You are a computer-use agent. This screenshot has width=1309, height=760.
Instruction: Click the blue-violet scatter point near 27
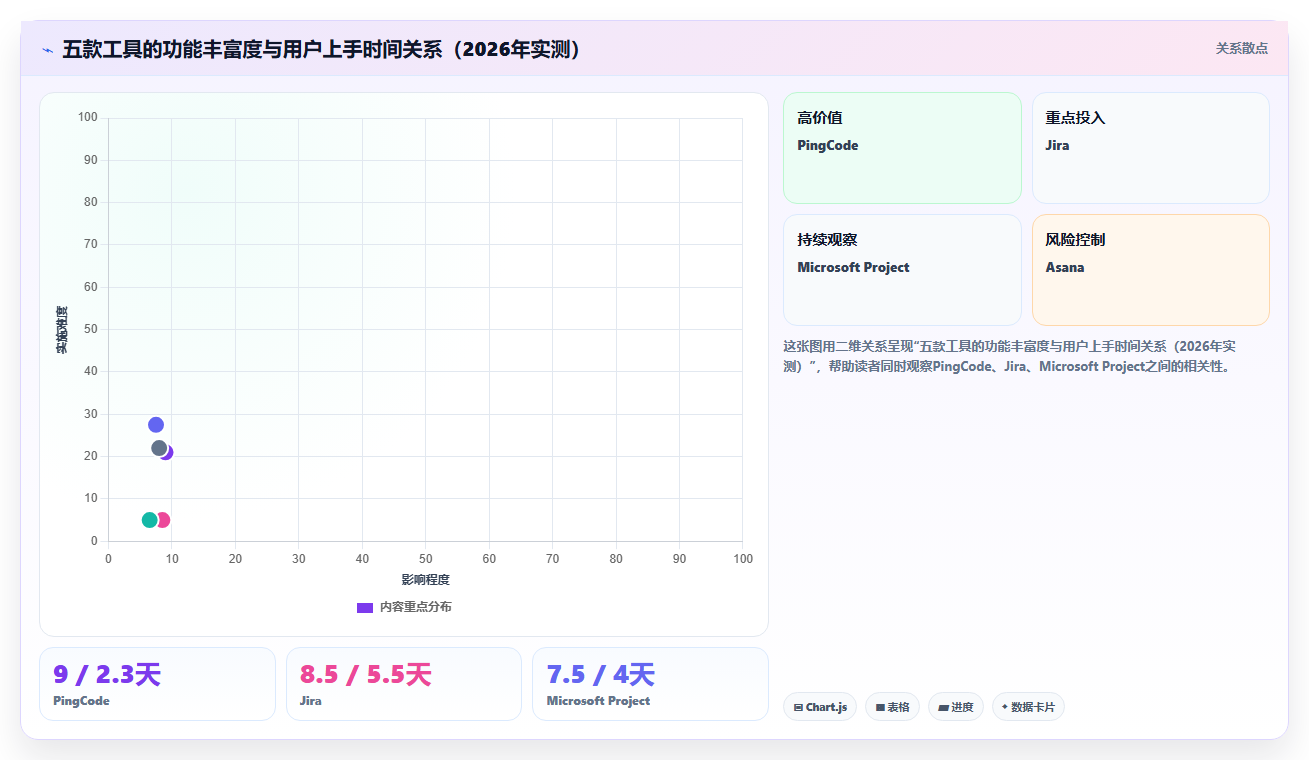[156, 425]
